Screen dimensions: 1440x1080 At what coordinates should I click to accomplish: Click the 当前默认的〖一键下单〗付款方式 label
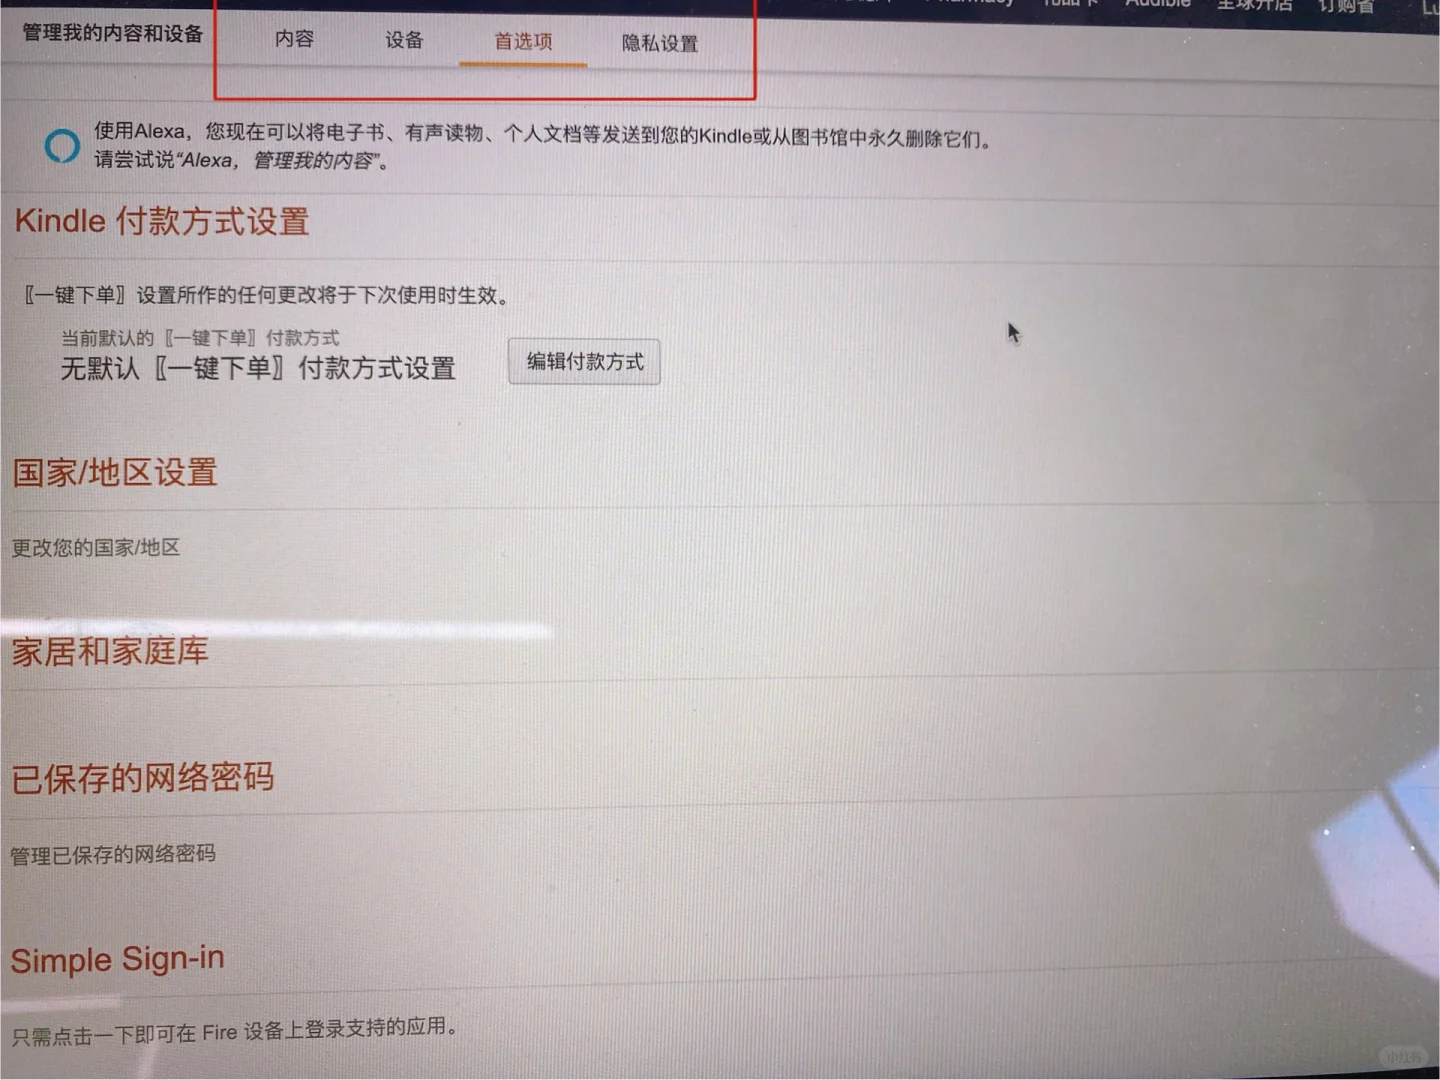click(x=200, y=338)
